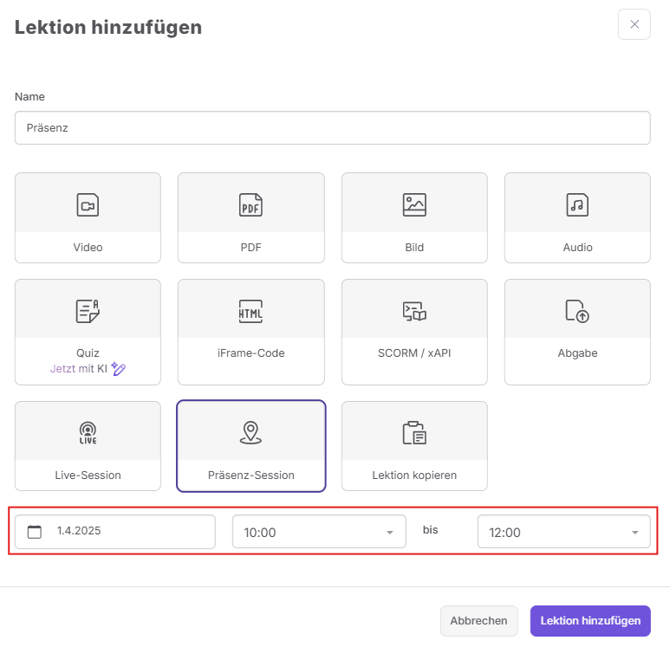670x647 pixels.
Task: Click the Live-Session card label
Action: [x=88, y=475]
